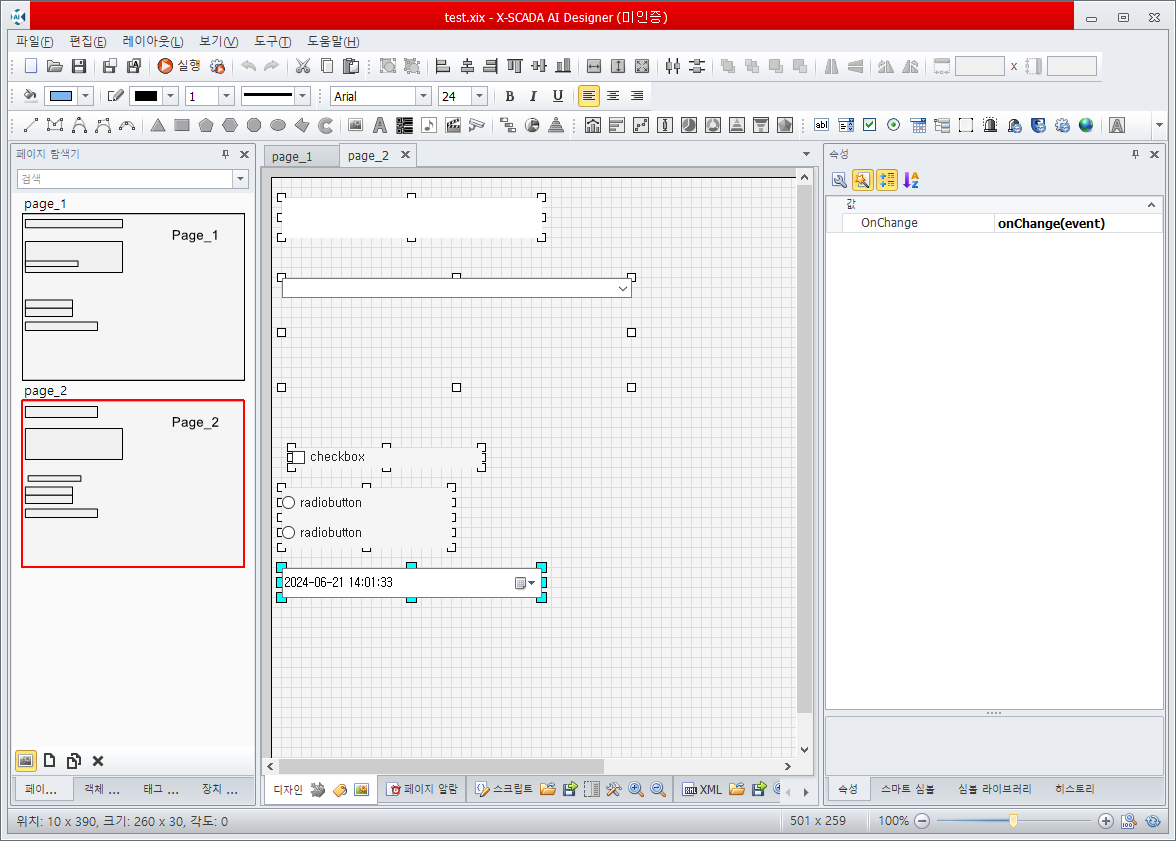Expand page search dropdown arrow
Screen dimensions: 1176x841
pyautogui.click(x=241, y=179)
